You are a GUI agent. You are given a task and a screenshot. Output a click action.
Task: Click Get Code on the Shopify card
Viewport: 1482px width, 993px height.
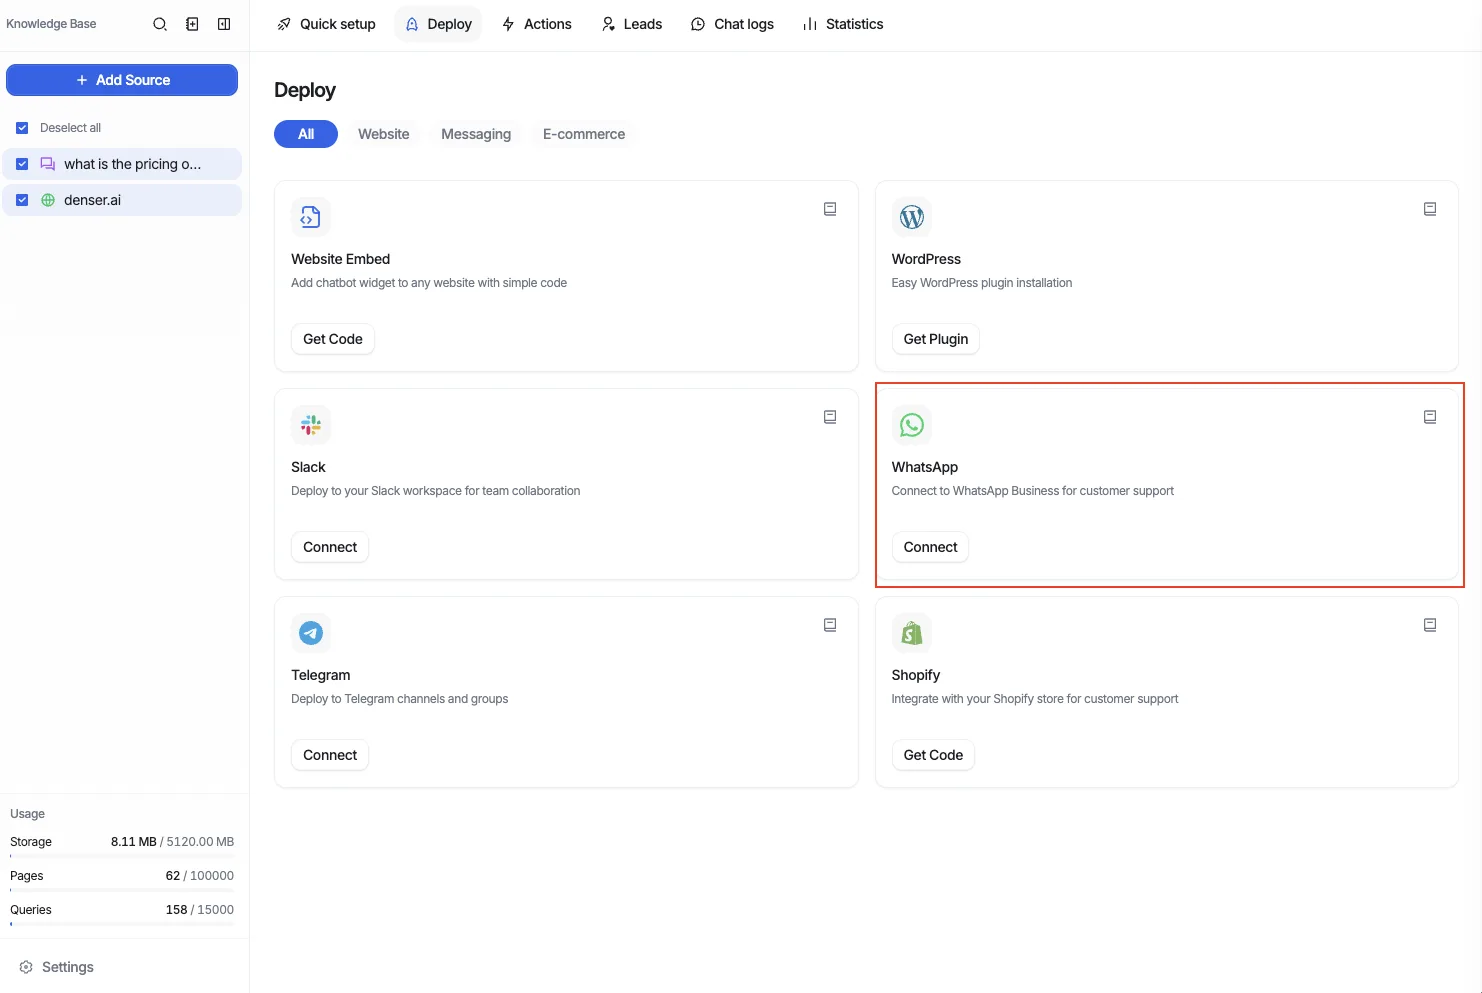[933, 755]
